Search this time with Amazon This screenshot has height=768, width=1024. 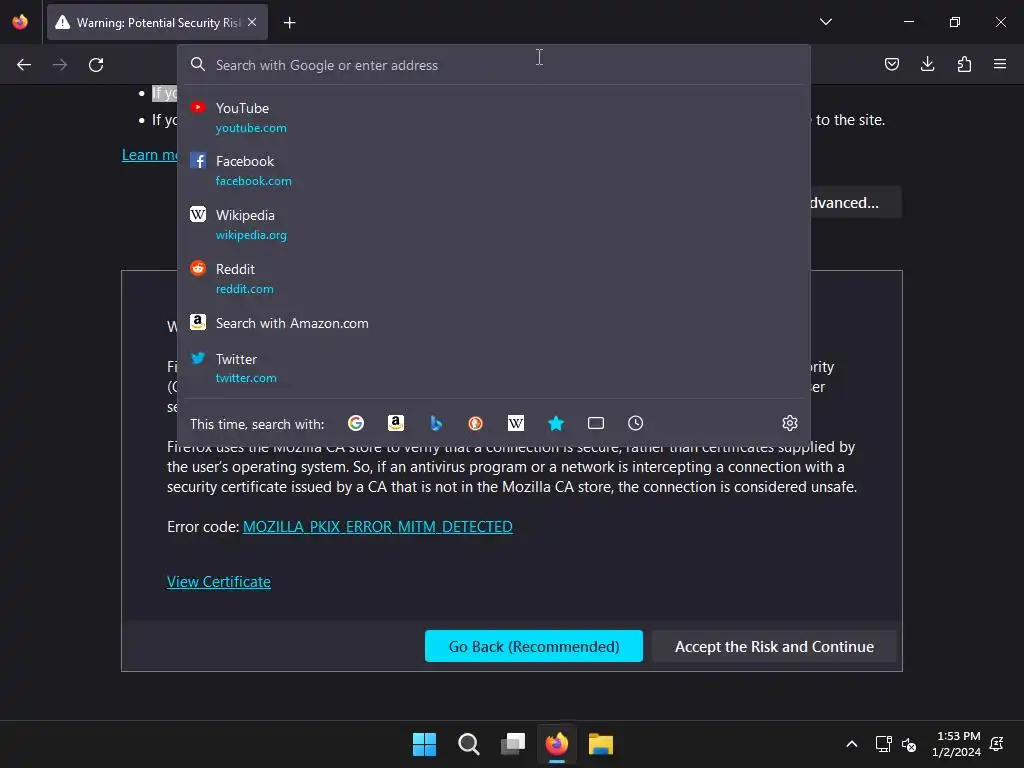click(396, 423)
